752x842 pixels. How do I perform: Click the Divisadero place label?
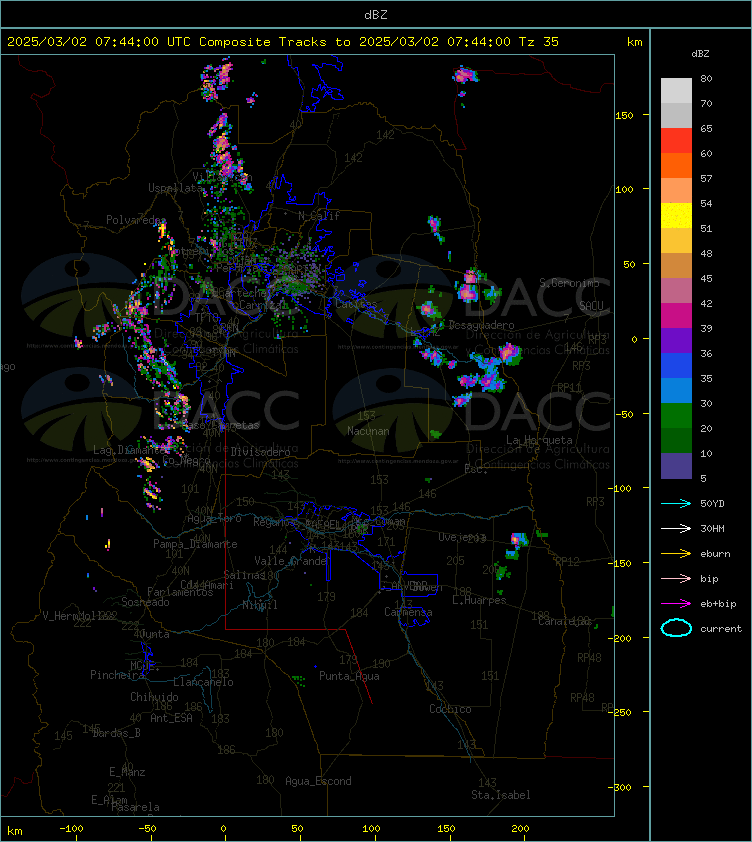pyautogui.click(x=261, y=452)
